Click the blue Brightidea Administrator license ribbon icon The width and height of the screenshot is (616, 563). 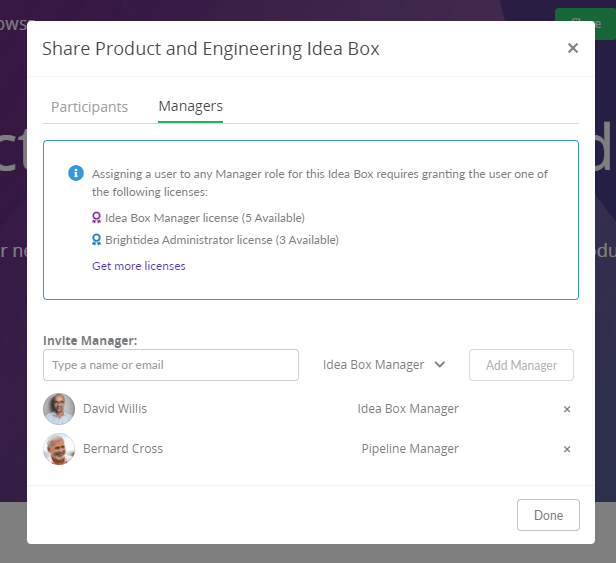coord(96,240)
